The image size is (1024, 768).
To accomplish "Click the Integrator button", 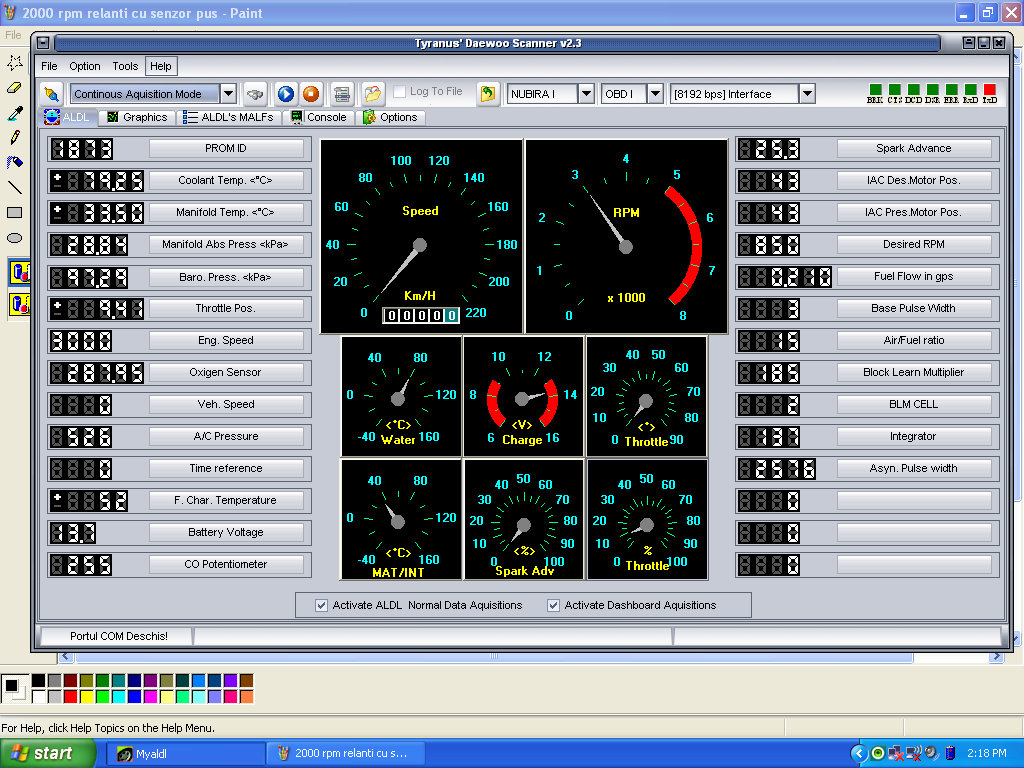I will 914,436.
